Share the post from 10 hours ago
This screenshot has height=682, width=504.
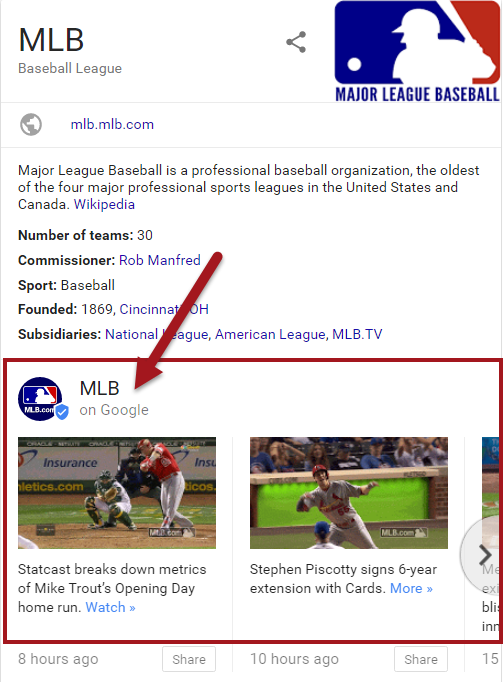[421, 659]
